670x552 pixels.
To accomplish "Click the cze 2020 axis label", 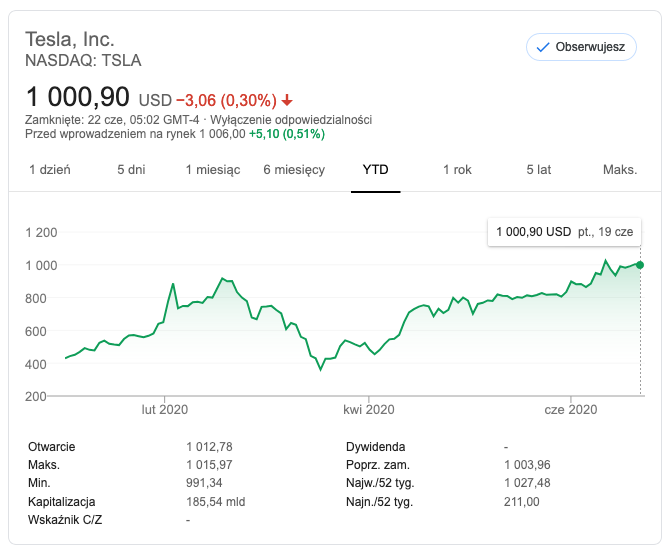I will (x=571, y=409).
